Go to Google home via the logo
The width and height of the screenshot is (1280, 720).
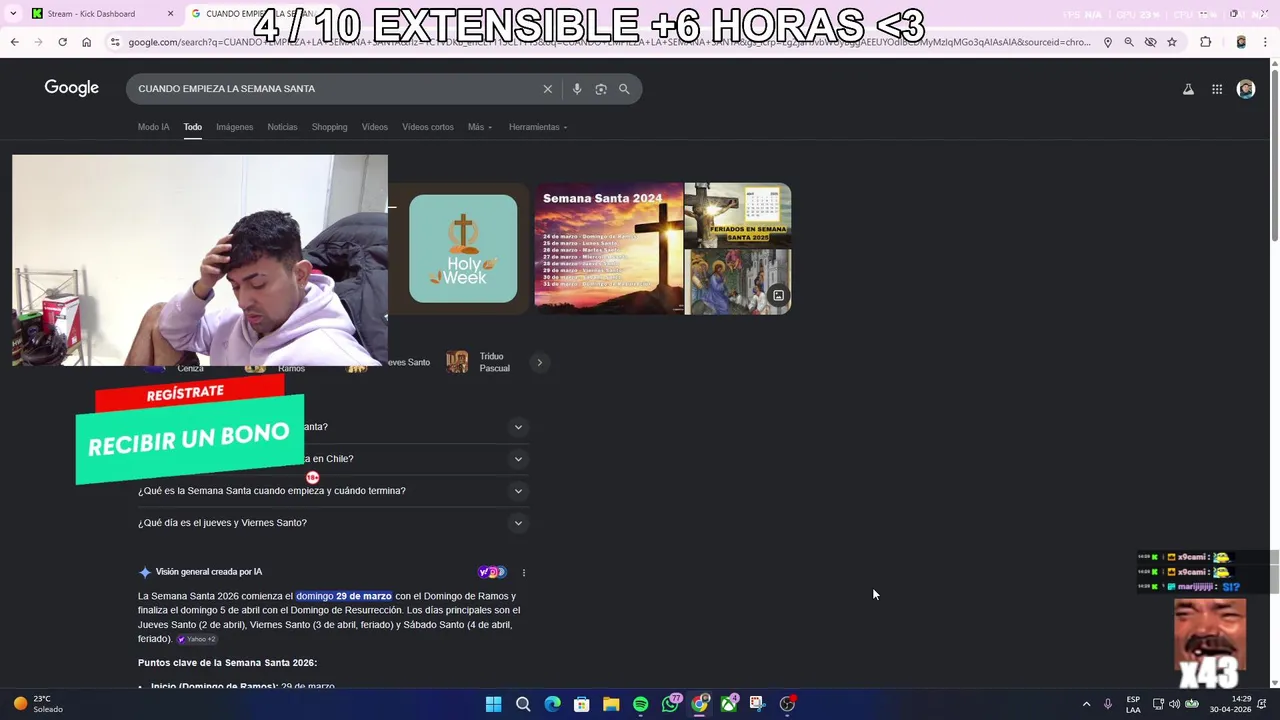point(71,88)
